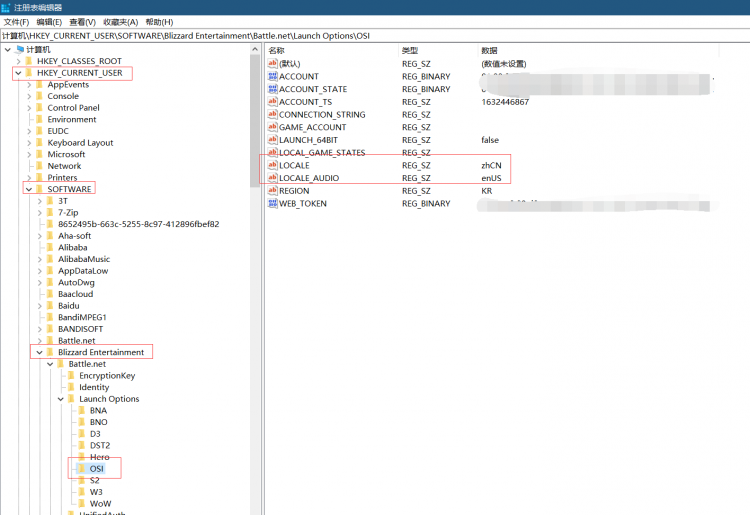This screenshot has width=750, height=515.
Task: Select the false data of LAUNCH_64BIT
Action: pyautogui.click(x=490, y=140)
